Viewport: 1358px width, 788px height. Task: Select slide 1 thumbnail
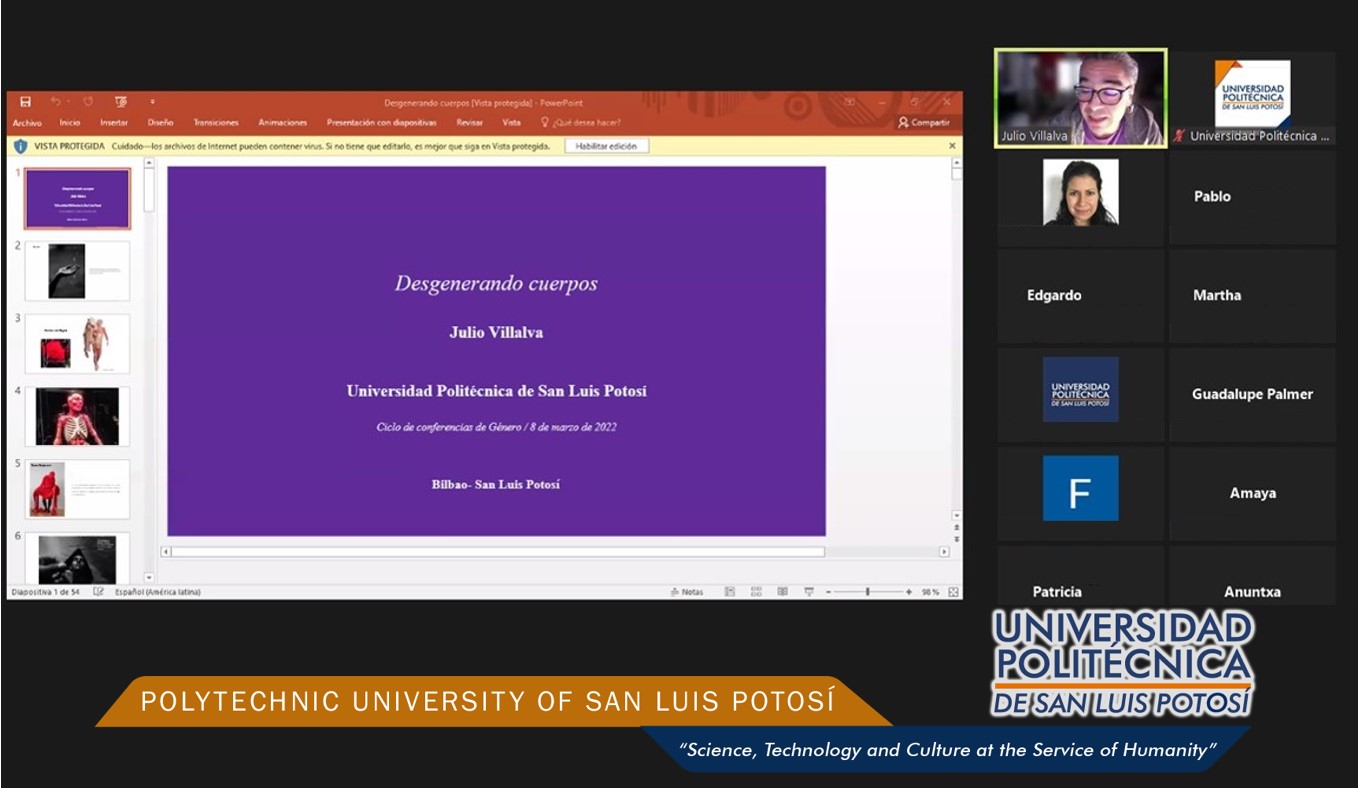point(77,199)
